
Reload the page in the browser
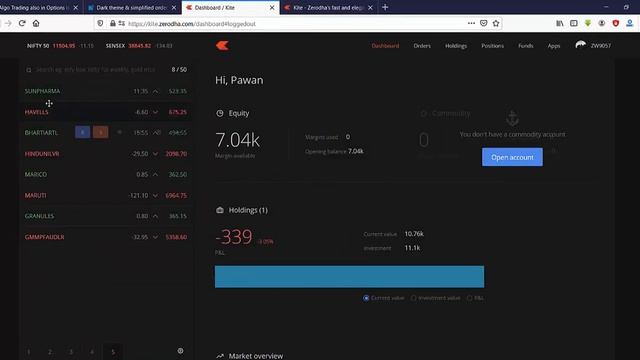[x=22, y=23]
